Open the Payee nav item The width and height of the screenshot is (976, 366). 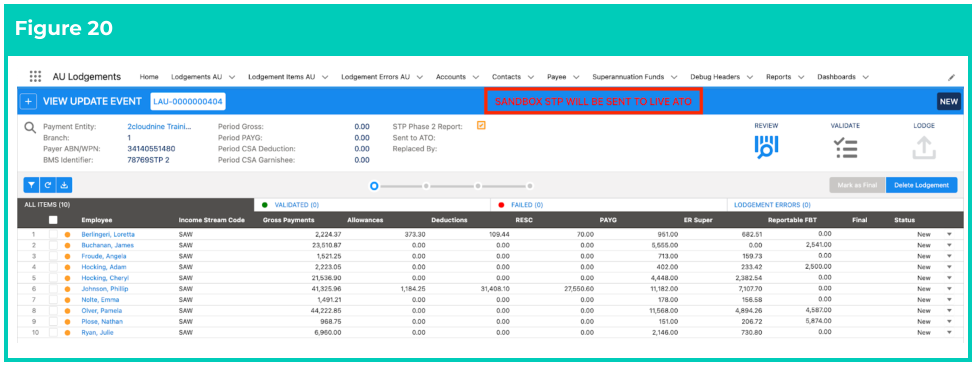click(556, 77)
